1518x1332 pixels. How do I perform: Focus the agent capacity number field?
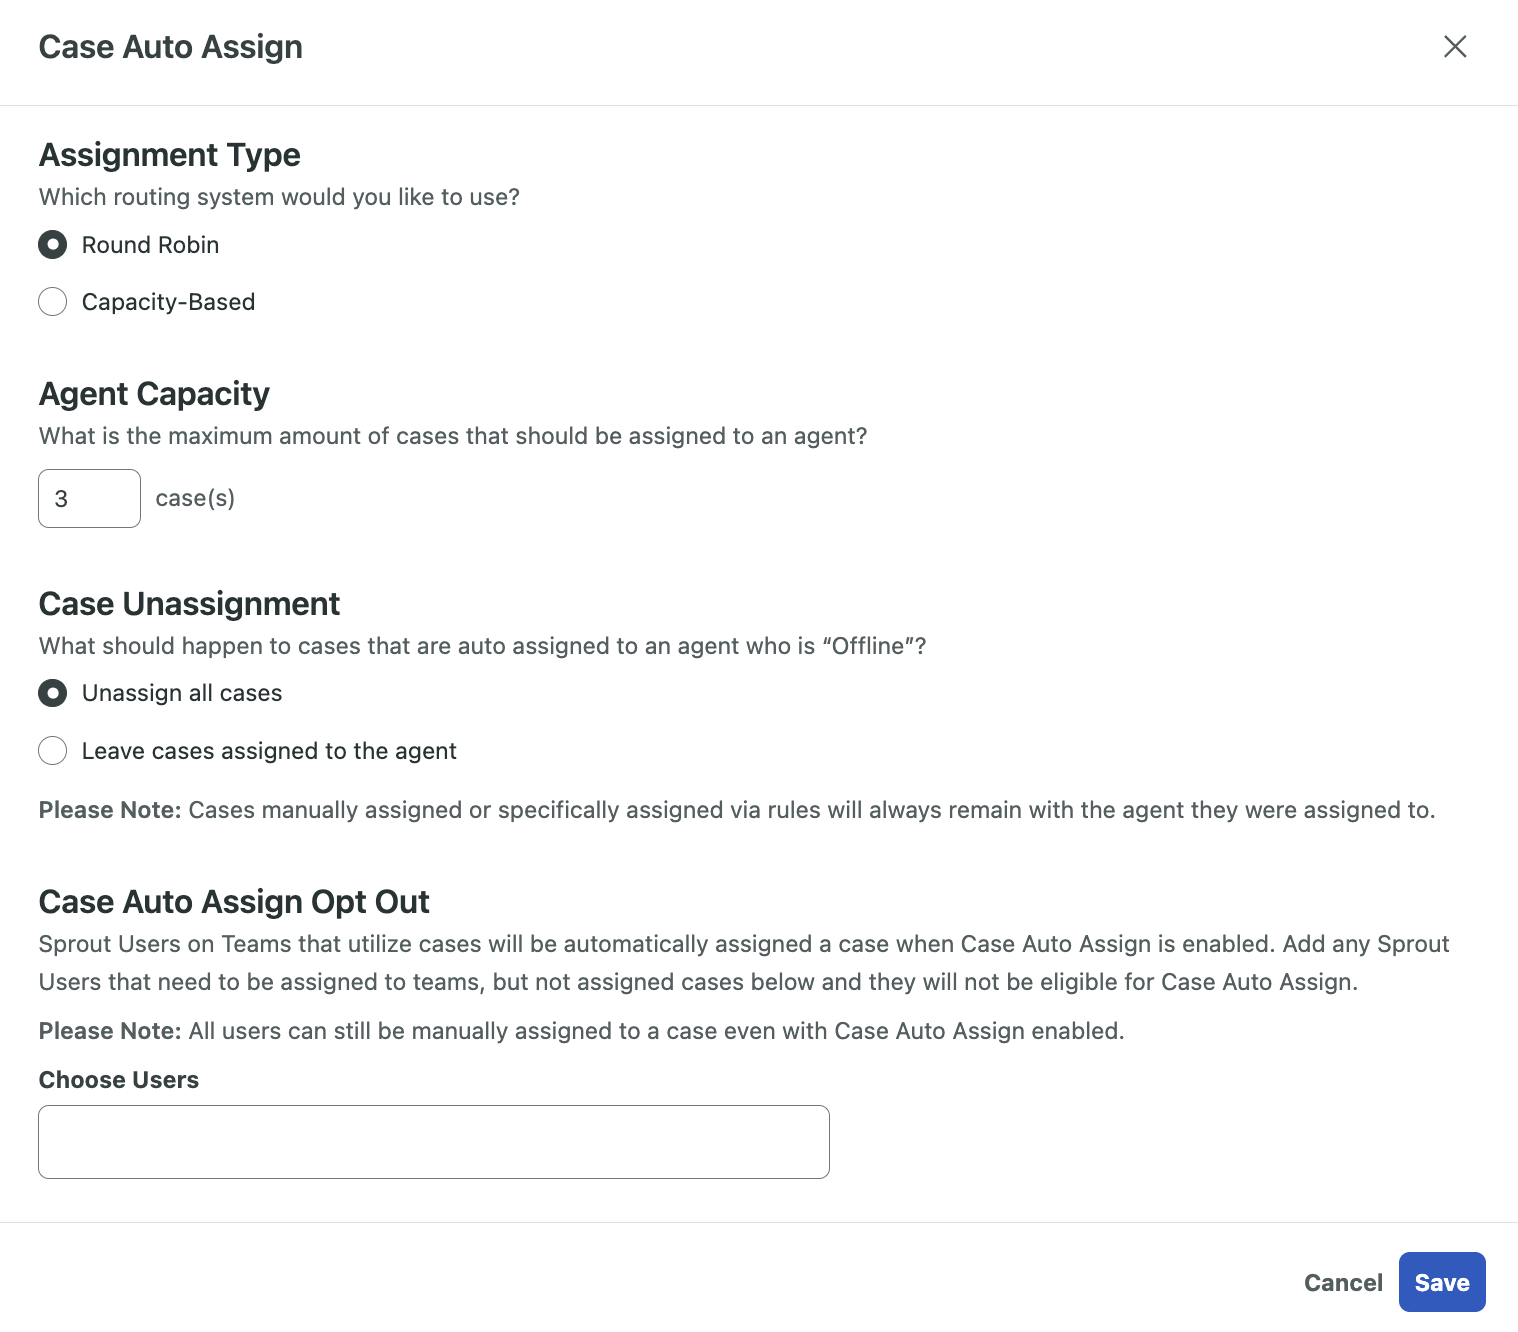89,498
